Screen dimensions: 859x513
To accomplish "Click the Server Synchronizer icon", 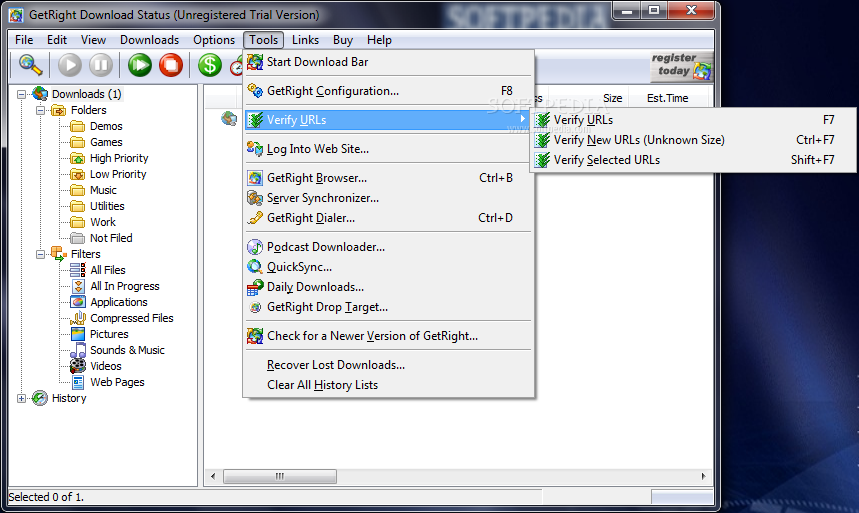I will (x=255, y=198).
